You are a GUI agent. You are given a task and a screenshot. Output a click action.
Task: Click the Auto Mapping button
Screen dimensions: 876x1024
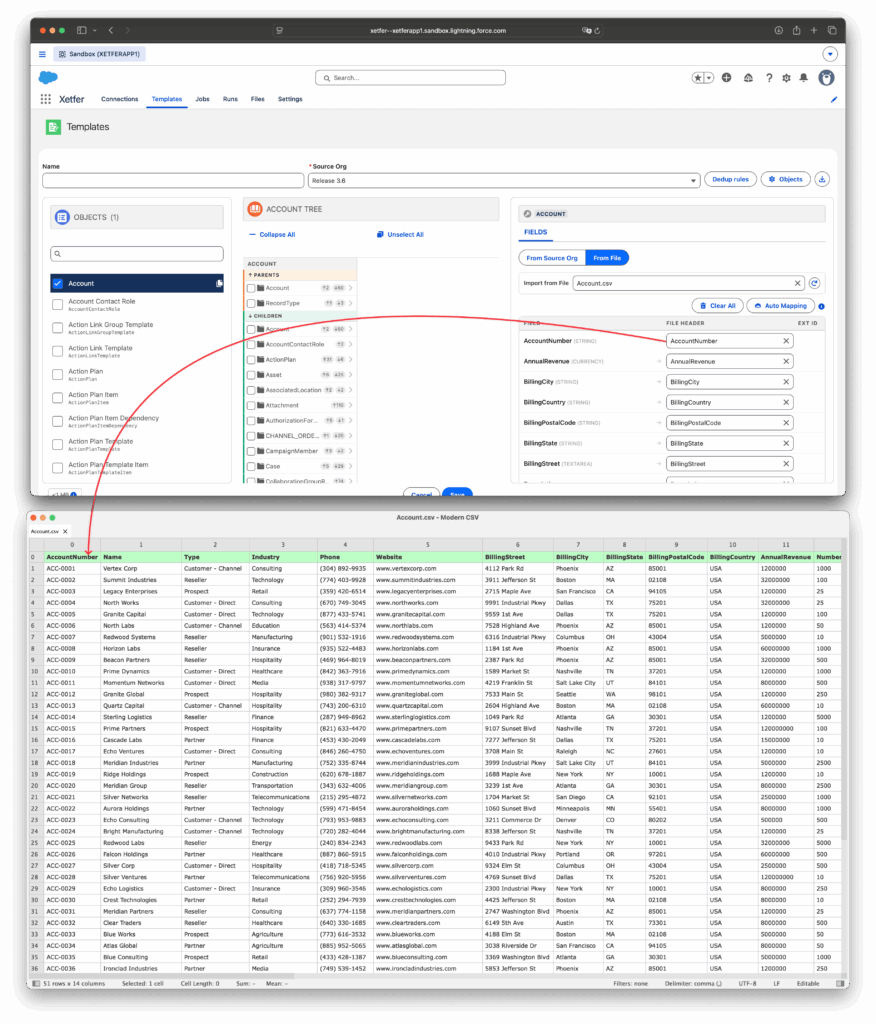(780, 306)
